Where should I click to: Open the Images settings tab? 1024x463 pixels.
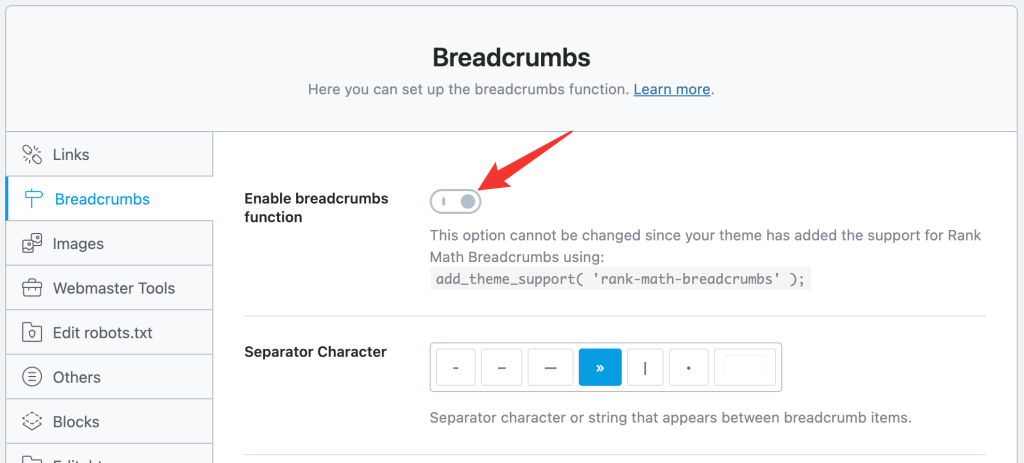pyautogui.click(x=78, y=243)
